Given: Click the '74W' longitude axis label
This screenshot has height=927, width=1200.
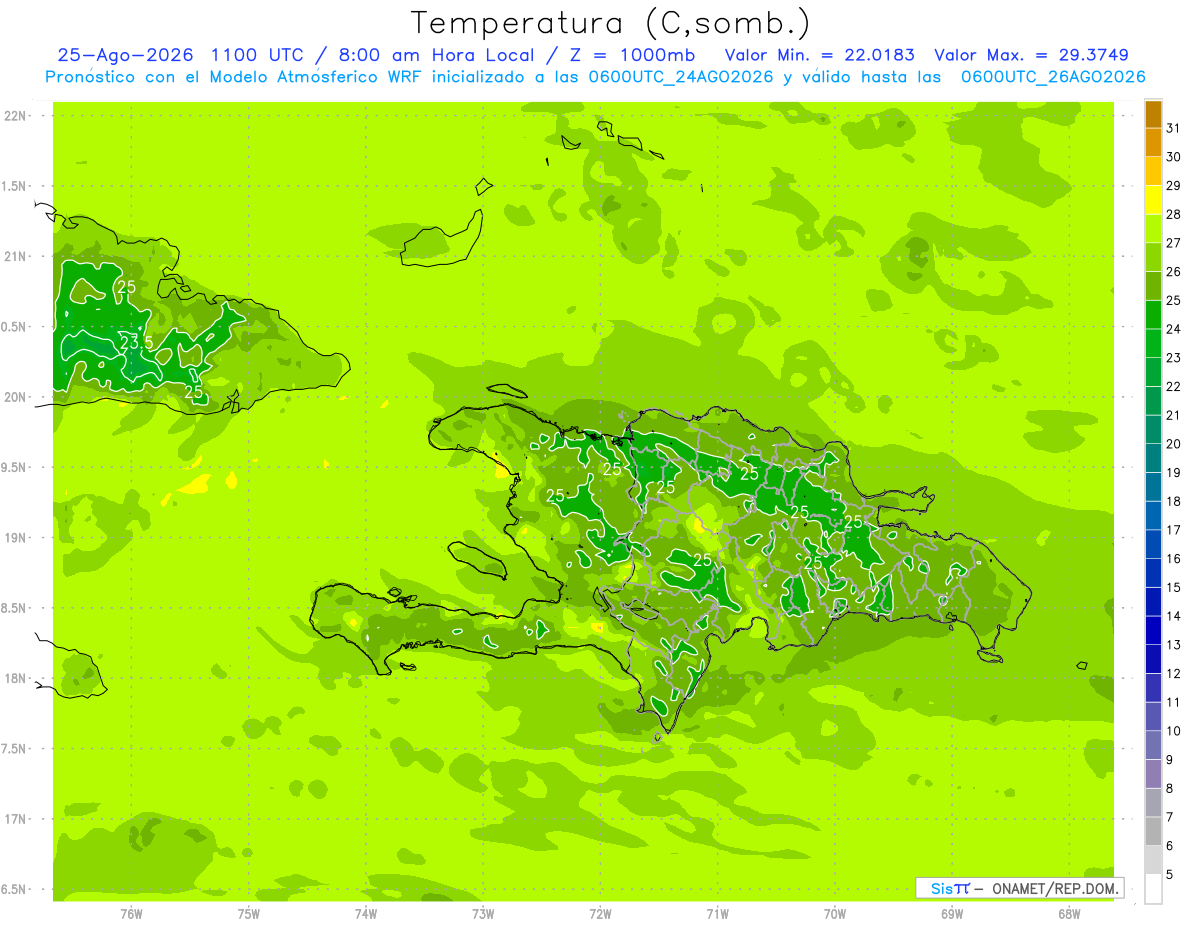Looking at the screenshot, I should click(x=366, y=913).
